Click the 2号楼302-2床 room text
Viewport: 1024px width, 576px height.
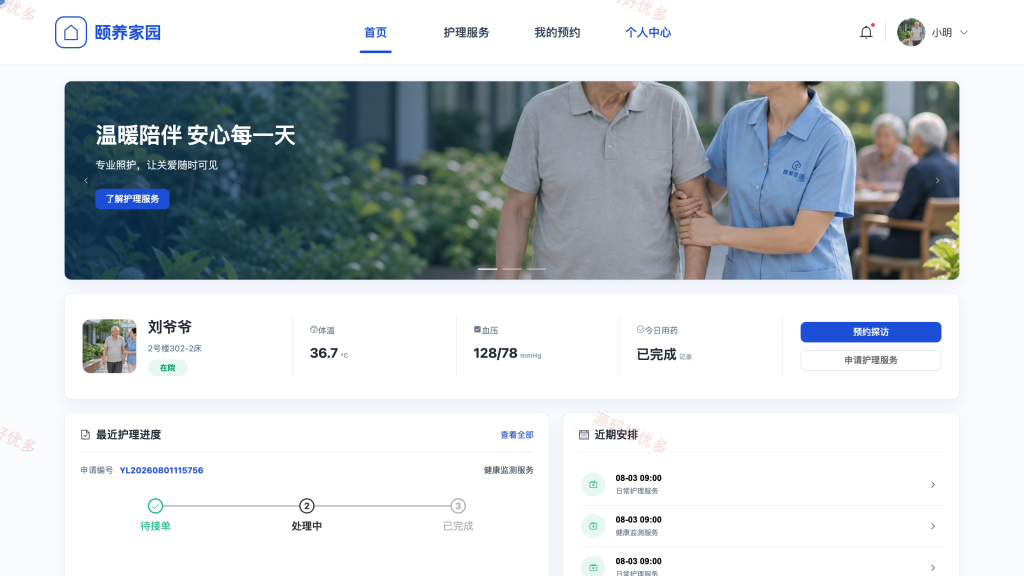(174, 348)
